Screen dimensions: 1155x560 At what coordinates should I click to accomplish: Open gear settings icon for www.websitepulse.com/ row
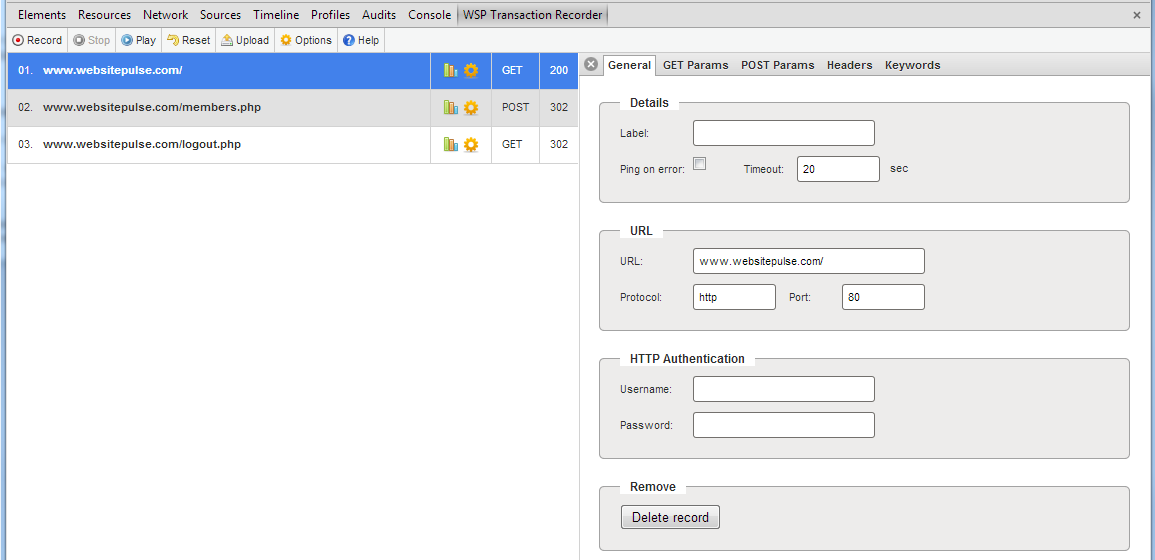(471, 71)
